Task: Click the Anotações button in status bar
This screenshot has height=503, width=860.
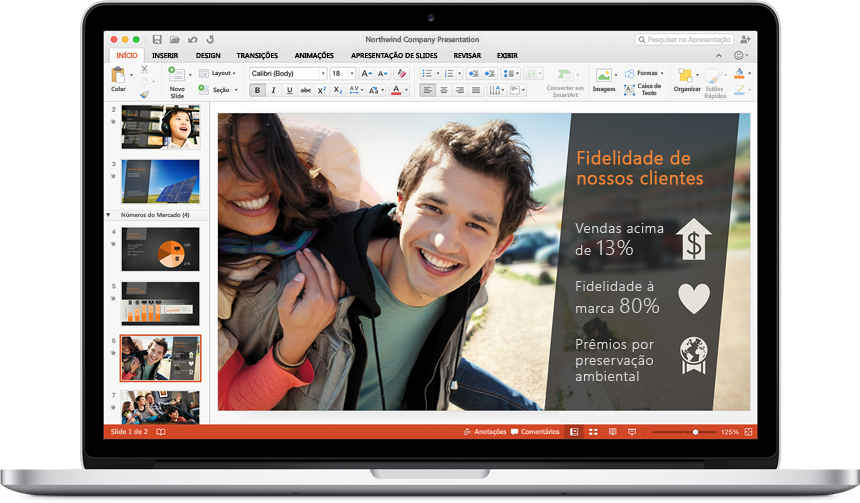Action: tap(484, 432)
